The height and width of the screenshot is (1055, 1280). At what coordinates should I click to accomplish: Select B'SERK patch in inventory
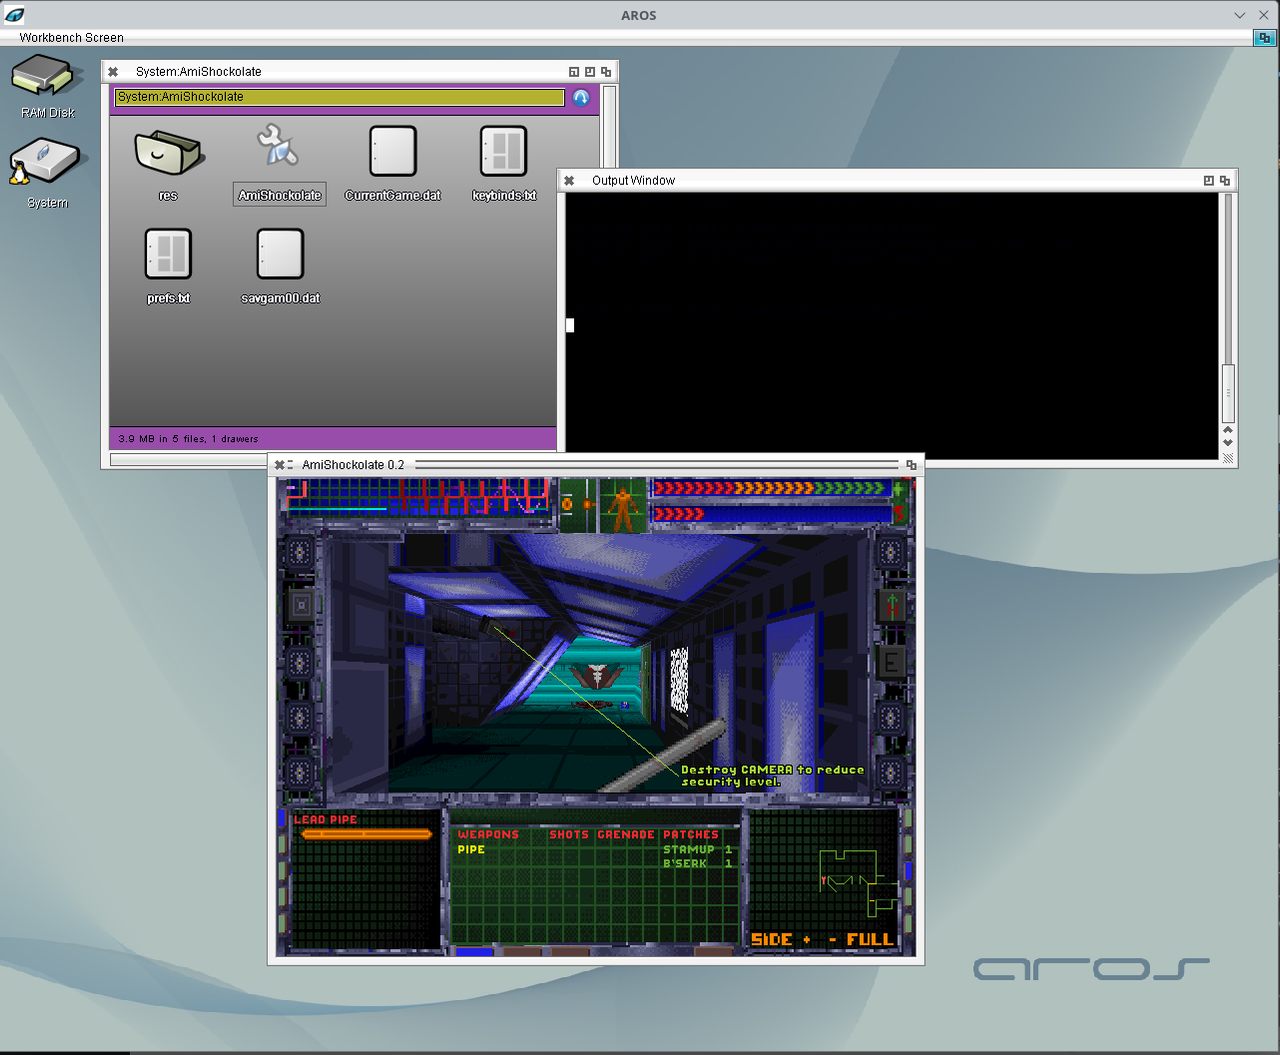click(697, 863)
